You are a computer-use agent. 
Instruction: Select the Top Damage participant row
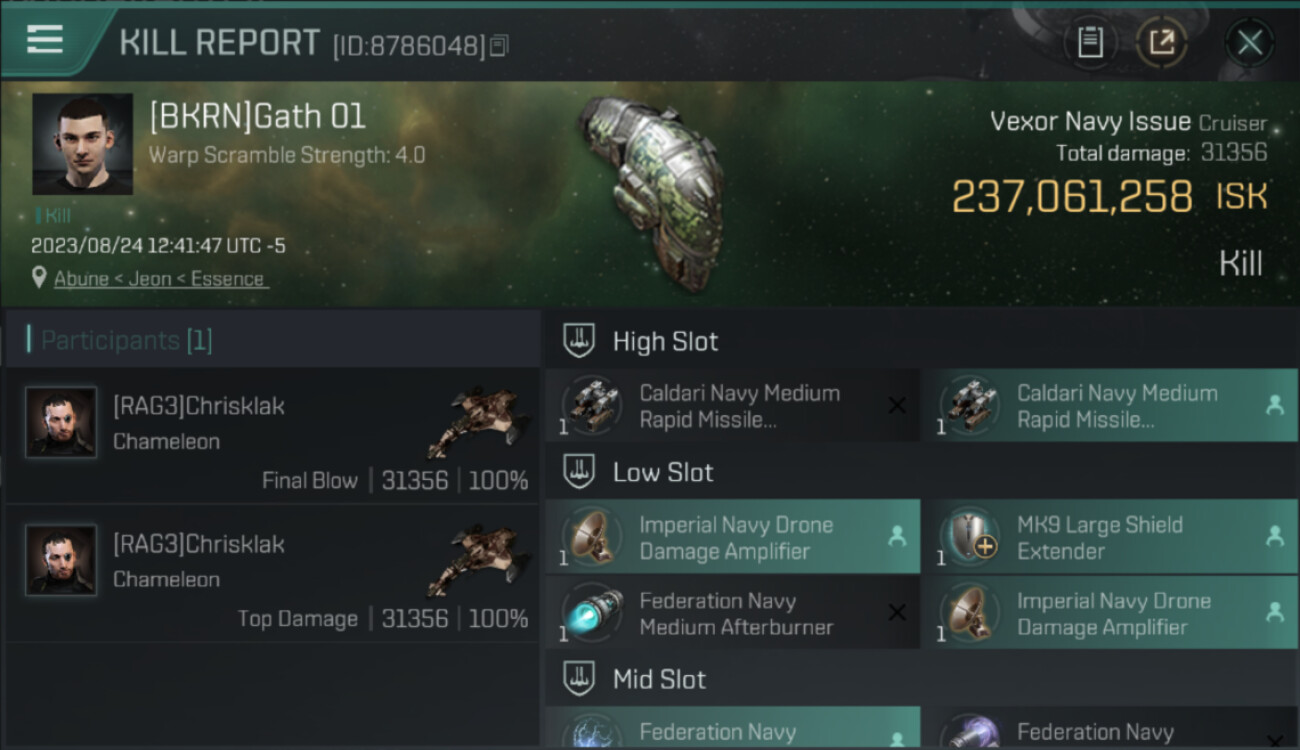[272, 573]
